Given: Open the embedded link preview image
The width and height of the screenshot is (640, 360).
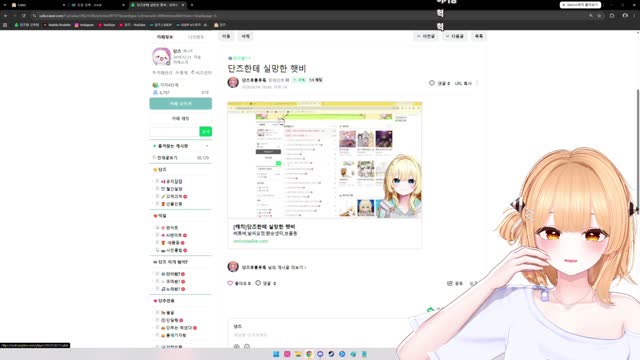Looking at the screenshot, I should (324, 160).
